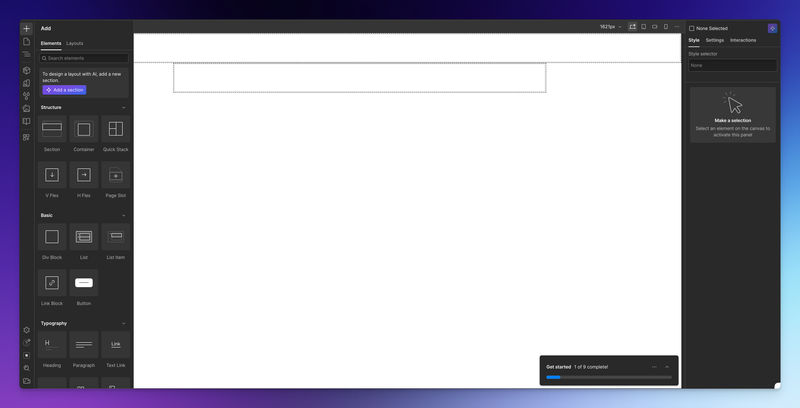The width and height of the screenshot is (800, 408).
Task: Click the video help icon in sidebar
Action: point(27,381)
